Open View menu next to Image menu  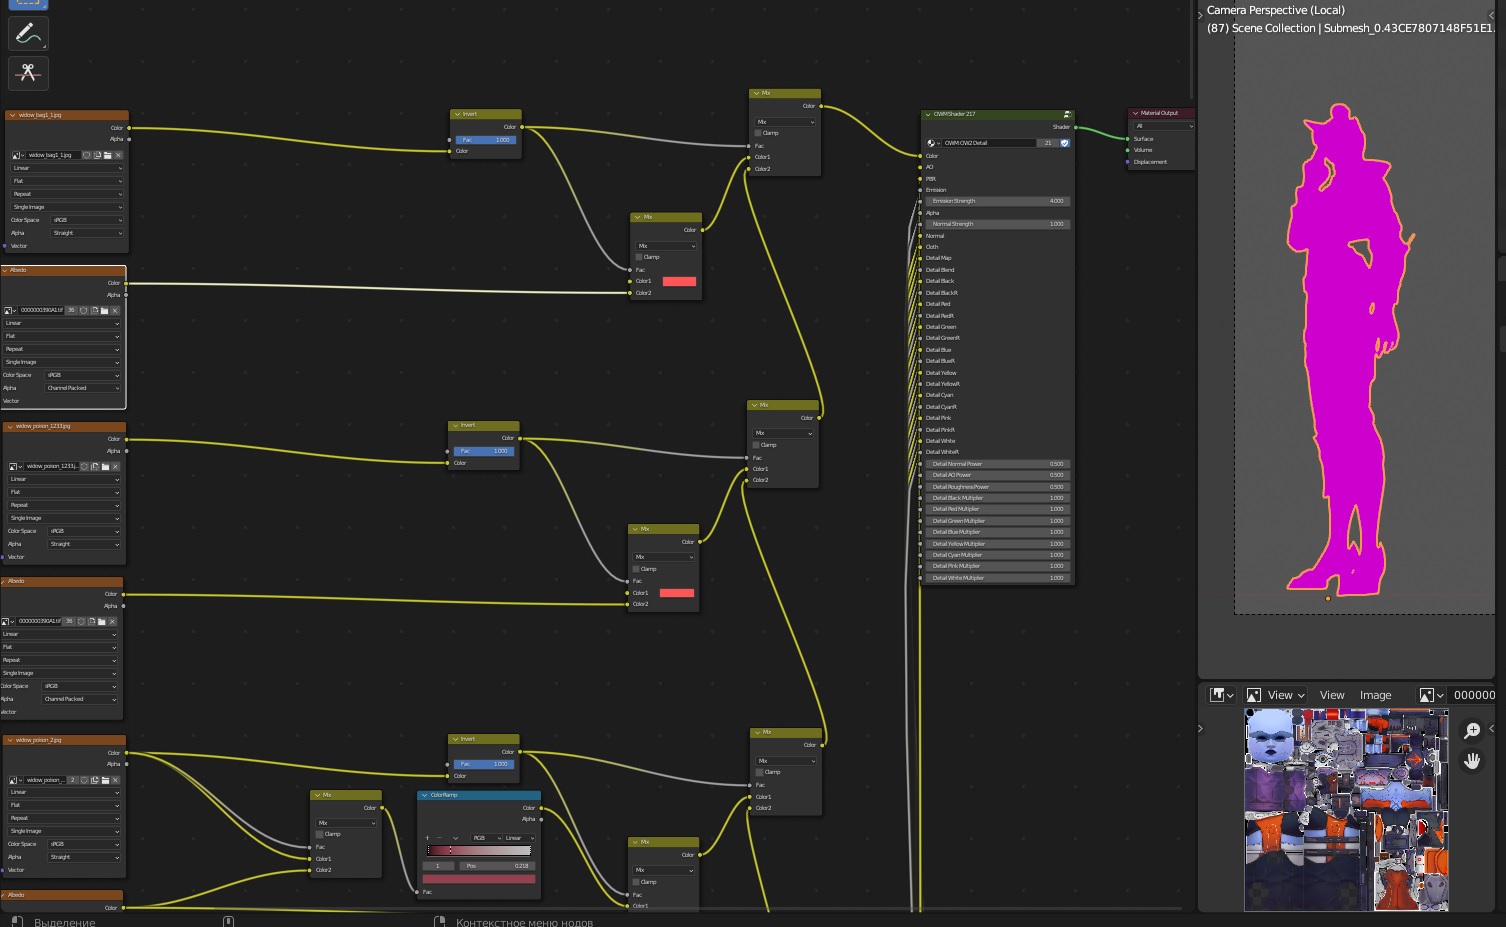pyautogui.click(x=1332, y=695)
